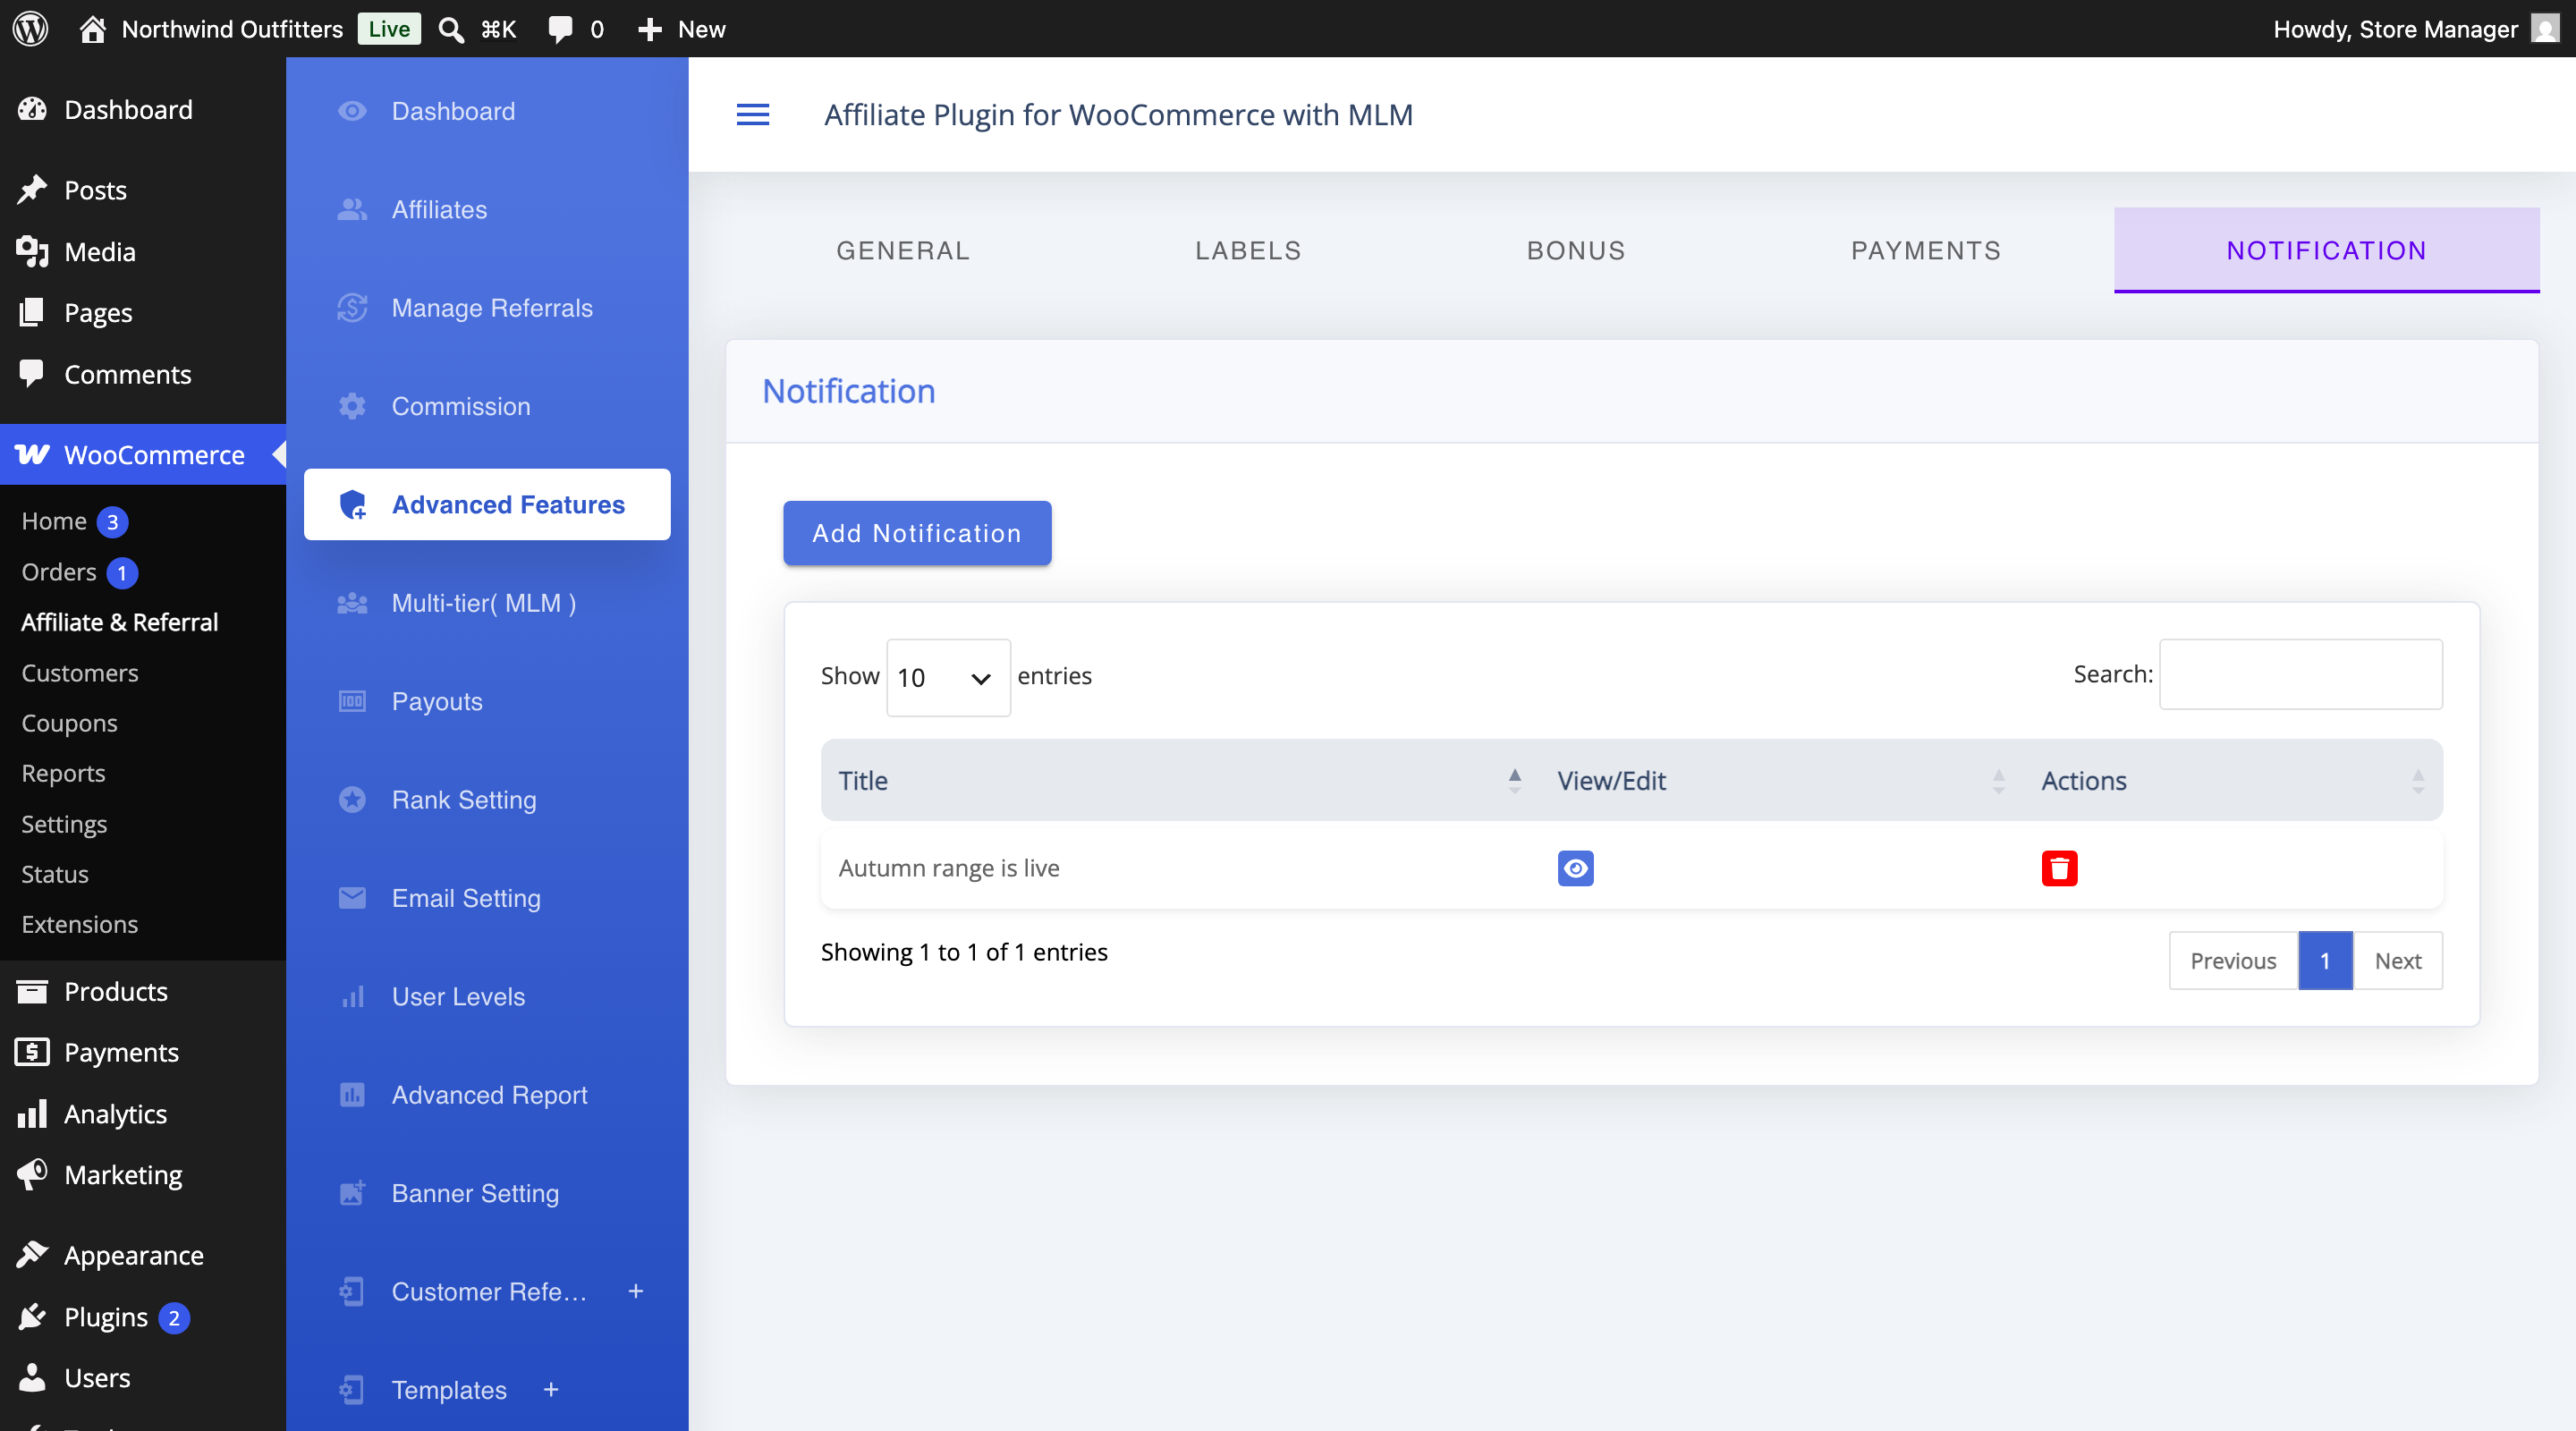Toggle the plugin sidebar hamburger menu
2576x1431 pixels.
(753, 115)
